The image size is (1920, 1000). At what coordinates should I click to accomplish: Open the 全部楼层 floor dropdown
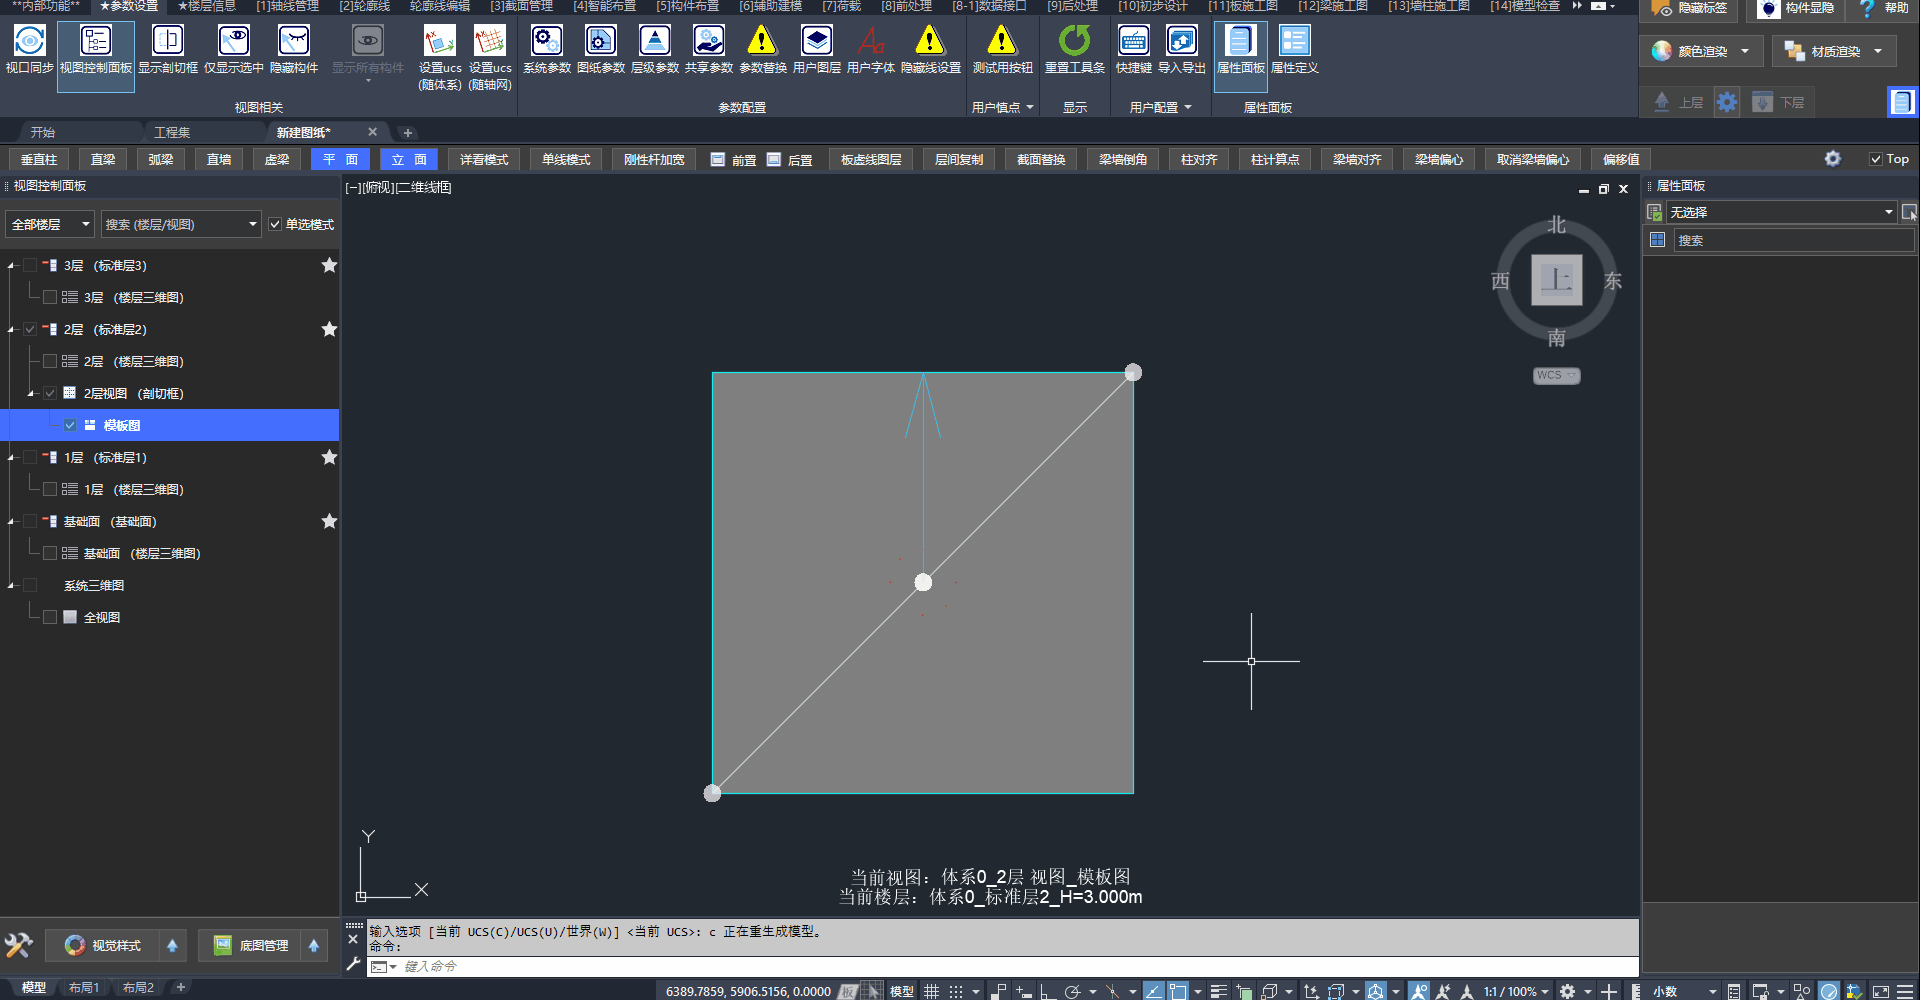pyautogui.click(x=50, y=225)
